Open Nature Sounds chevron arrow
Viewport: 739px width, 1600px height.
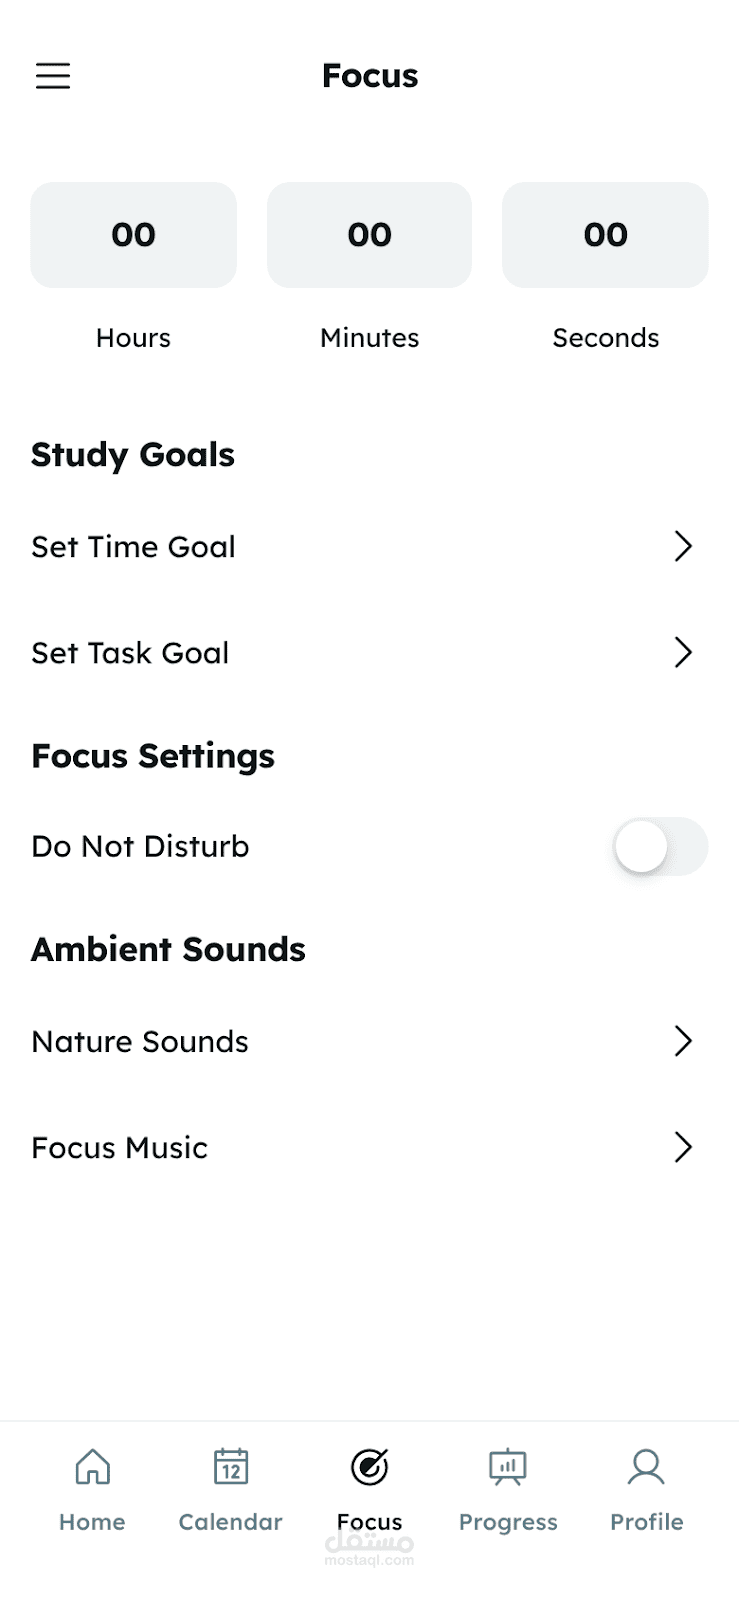pyautogui.click(x=683, y=1041)
